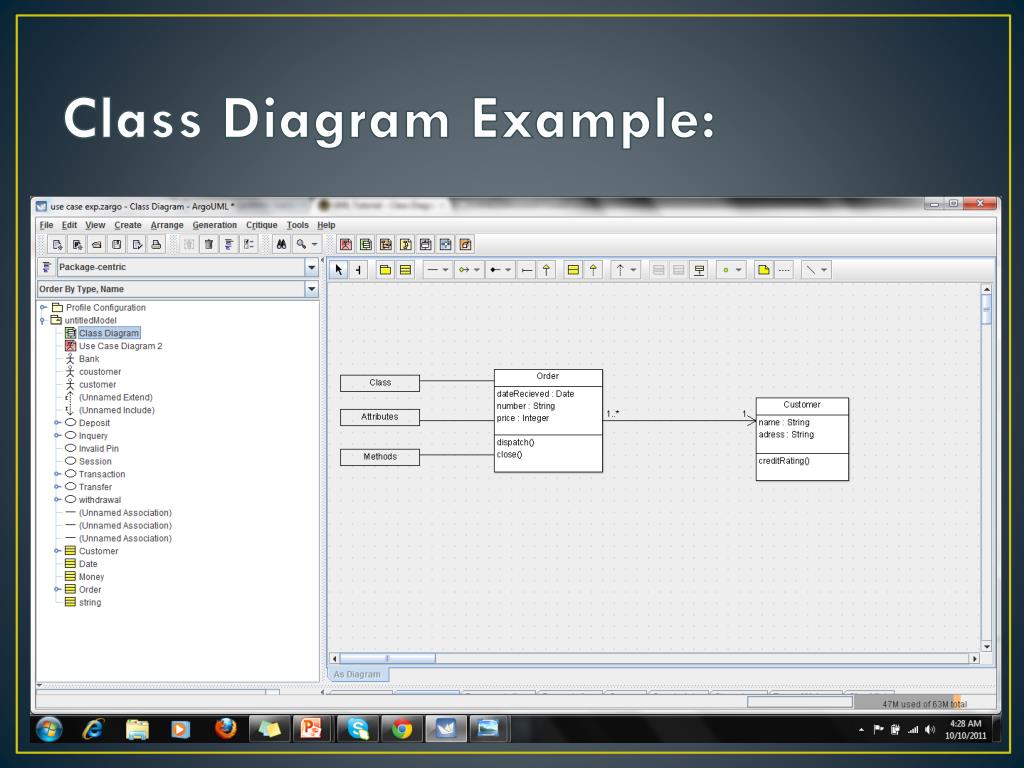
Task: Open Firefox from the Windows taskbar
Action: (226, 730)
